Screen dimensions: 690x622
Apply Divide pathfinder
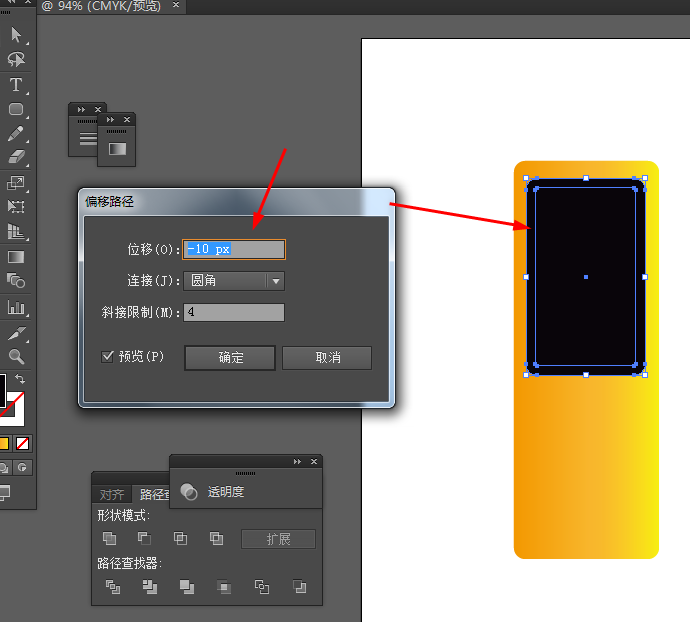(x=113, y=587)
